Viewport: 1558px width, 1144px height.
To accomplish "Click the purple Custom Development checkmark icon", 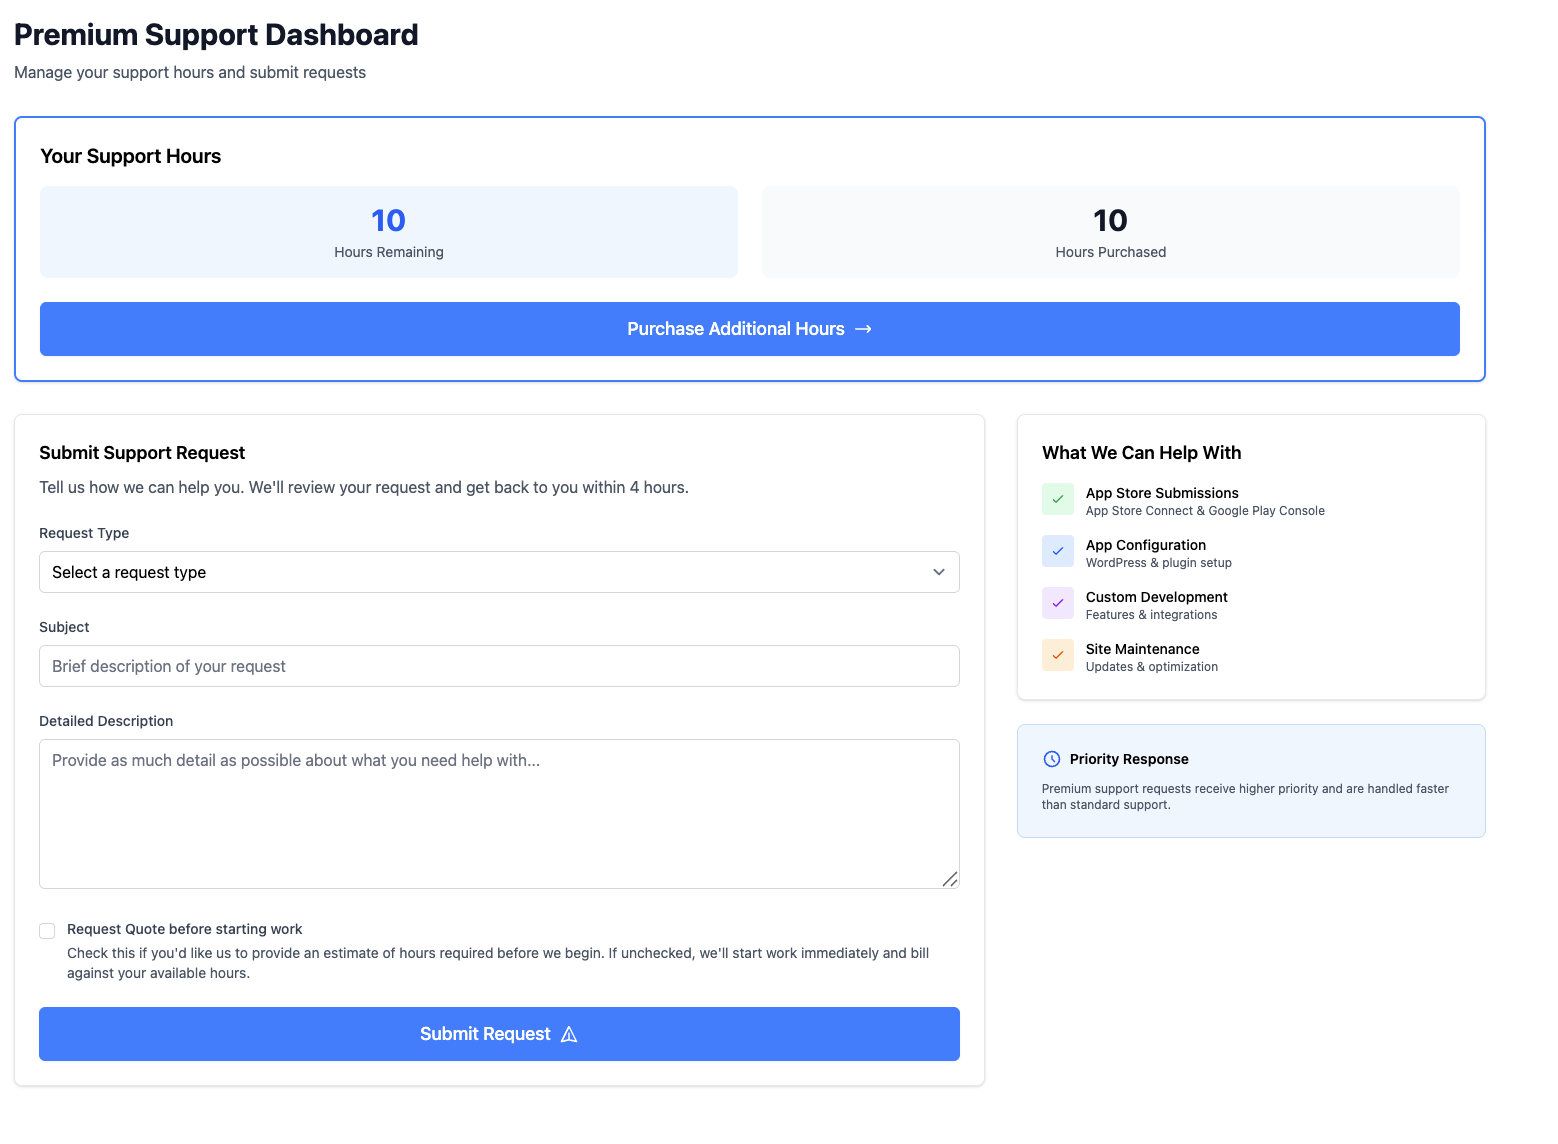I will click(x=1057, y=602).
